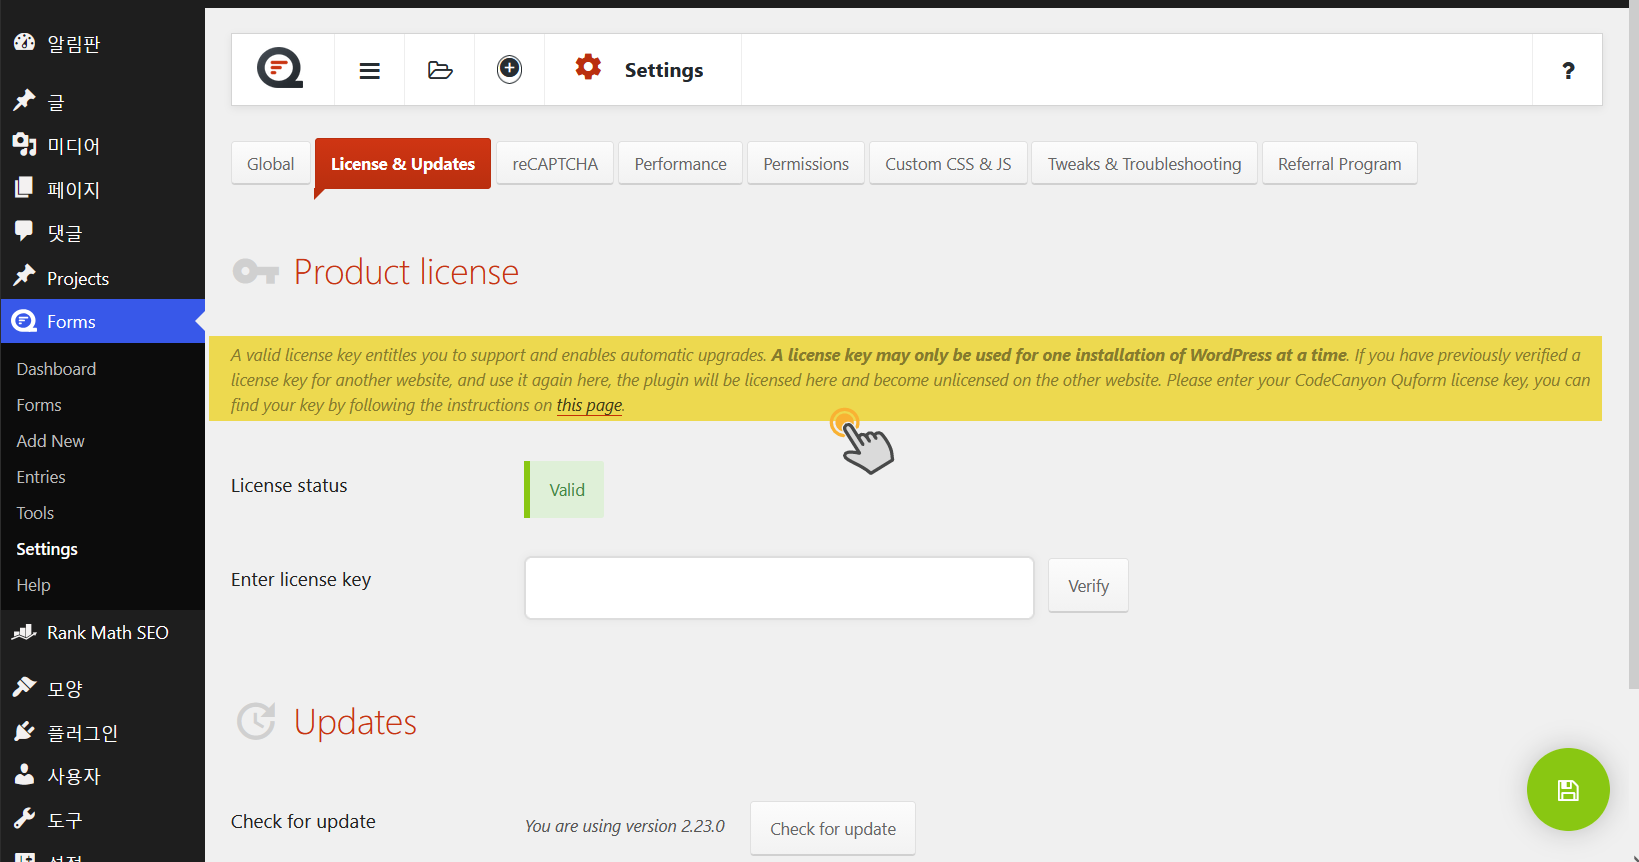Open the 모양 appearance menu
This screenshot has height=862, width=1639.
pyautogui.click(x=102, y=688)
